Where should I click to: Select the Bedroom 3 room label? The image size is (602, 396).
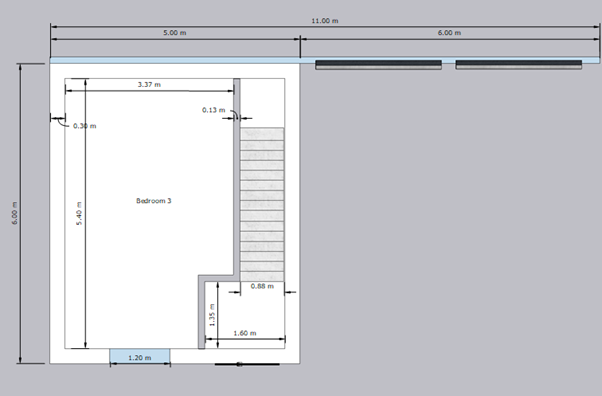(154, 200)
